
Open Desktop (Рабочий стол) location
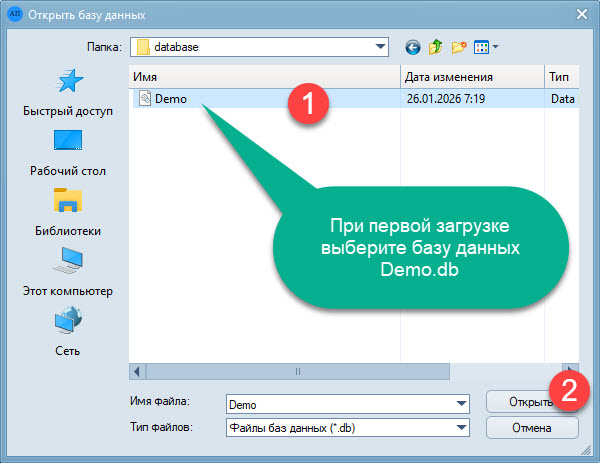point(68,153)
